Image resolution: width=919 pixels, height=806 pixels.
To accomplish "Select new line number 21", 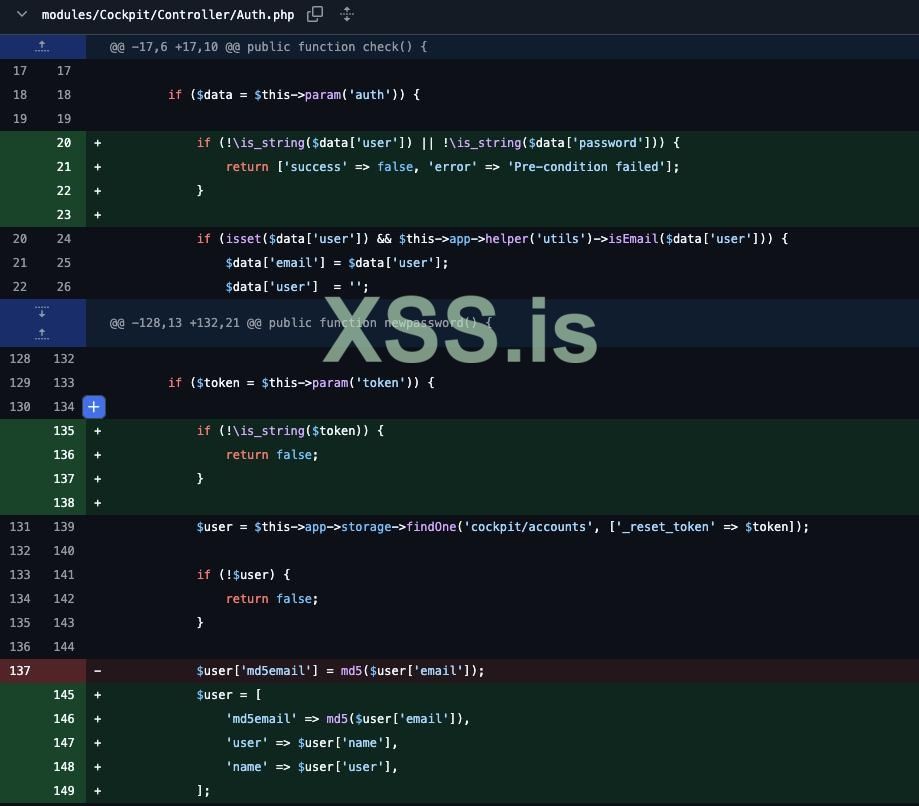I will 64,166.
